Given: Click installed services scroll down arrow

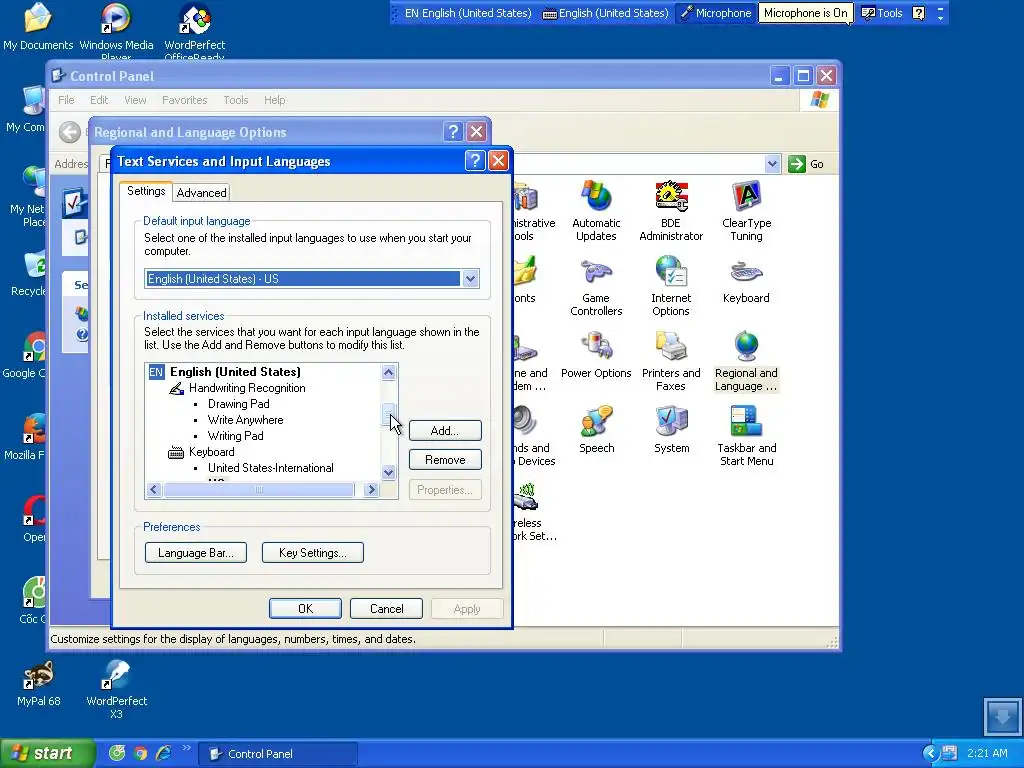Looking at the screenshot, I should [x=389, y=472].
